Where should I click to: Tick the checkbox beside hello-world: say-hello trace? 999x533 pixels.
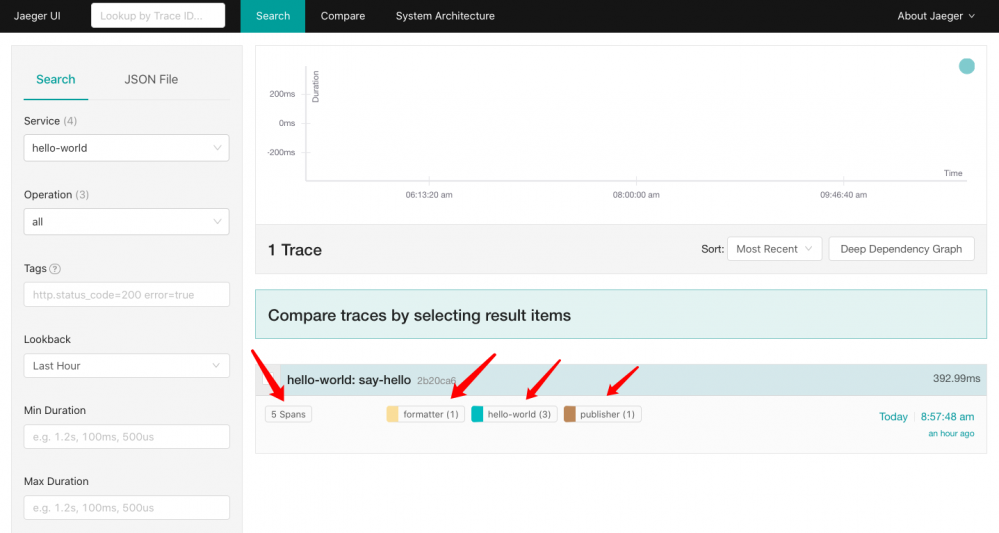tap(270, 379)
